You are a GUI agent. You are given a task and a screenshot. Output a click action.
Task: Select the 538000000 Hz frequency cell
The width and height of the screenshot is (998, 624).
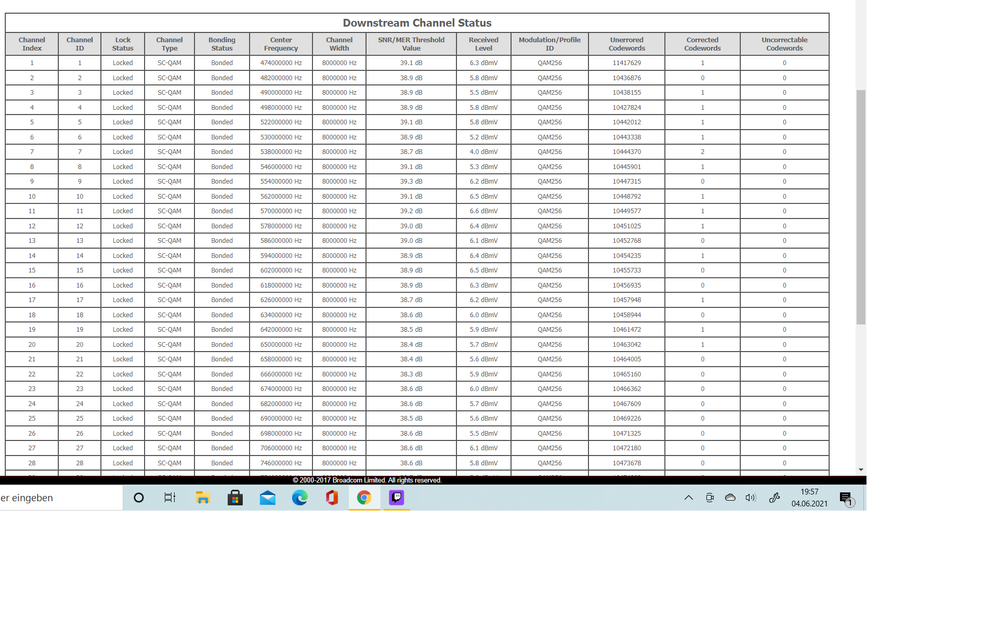point(281,152)
